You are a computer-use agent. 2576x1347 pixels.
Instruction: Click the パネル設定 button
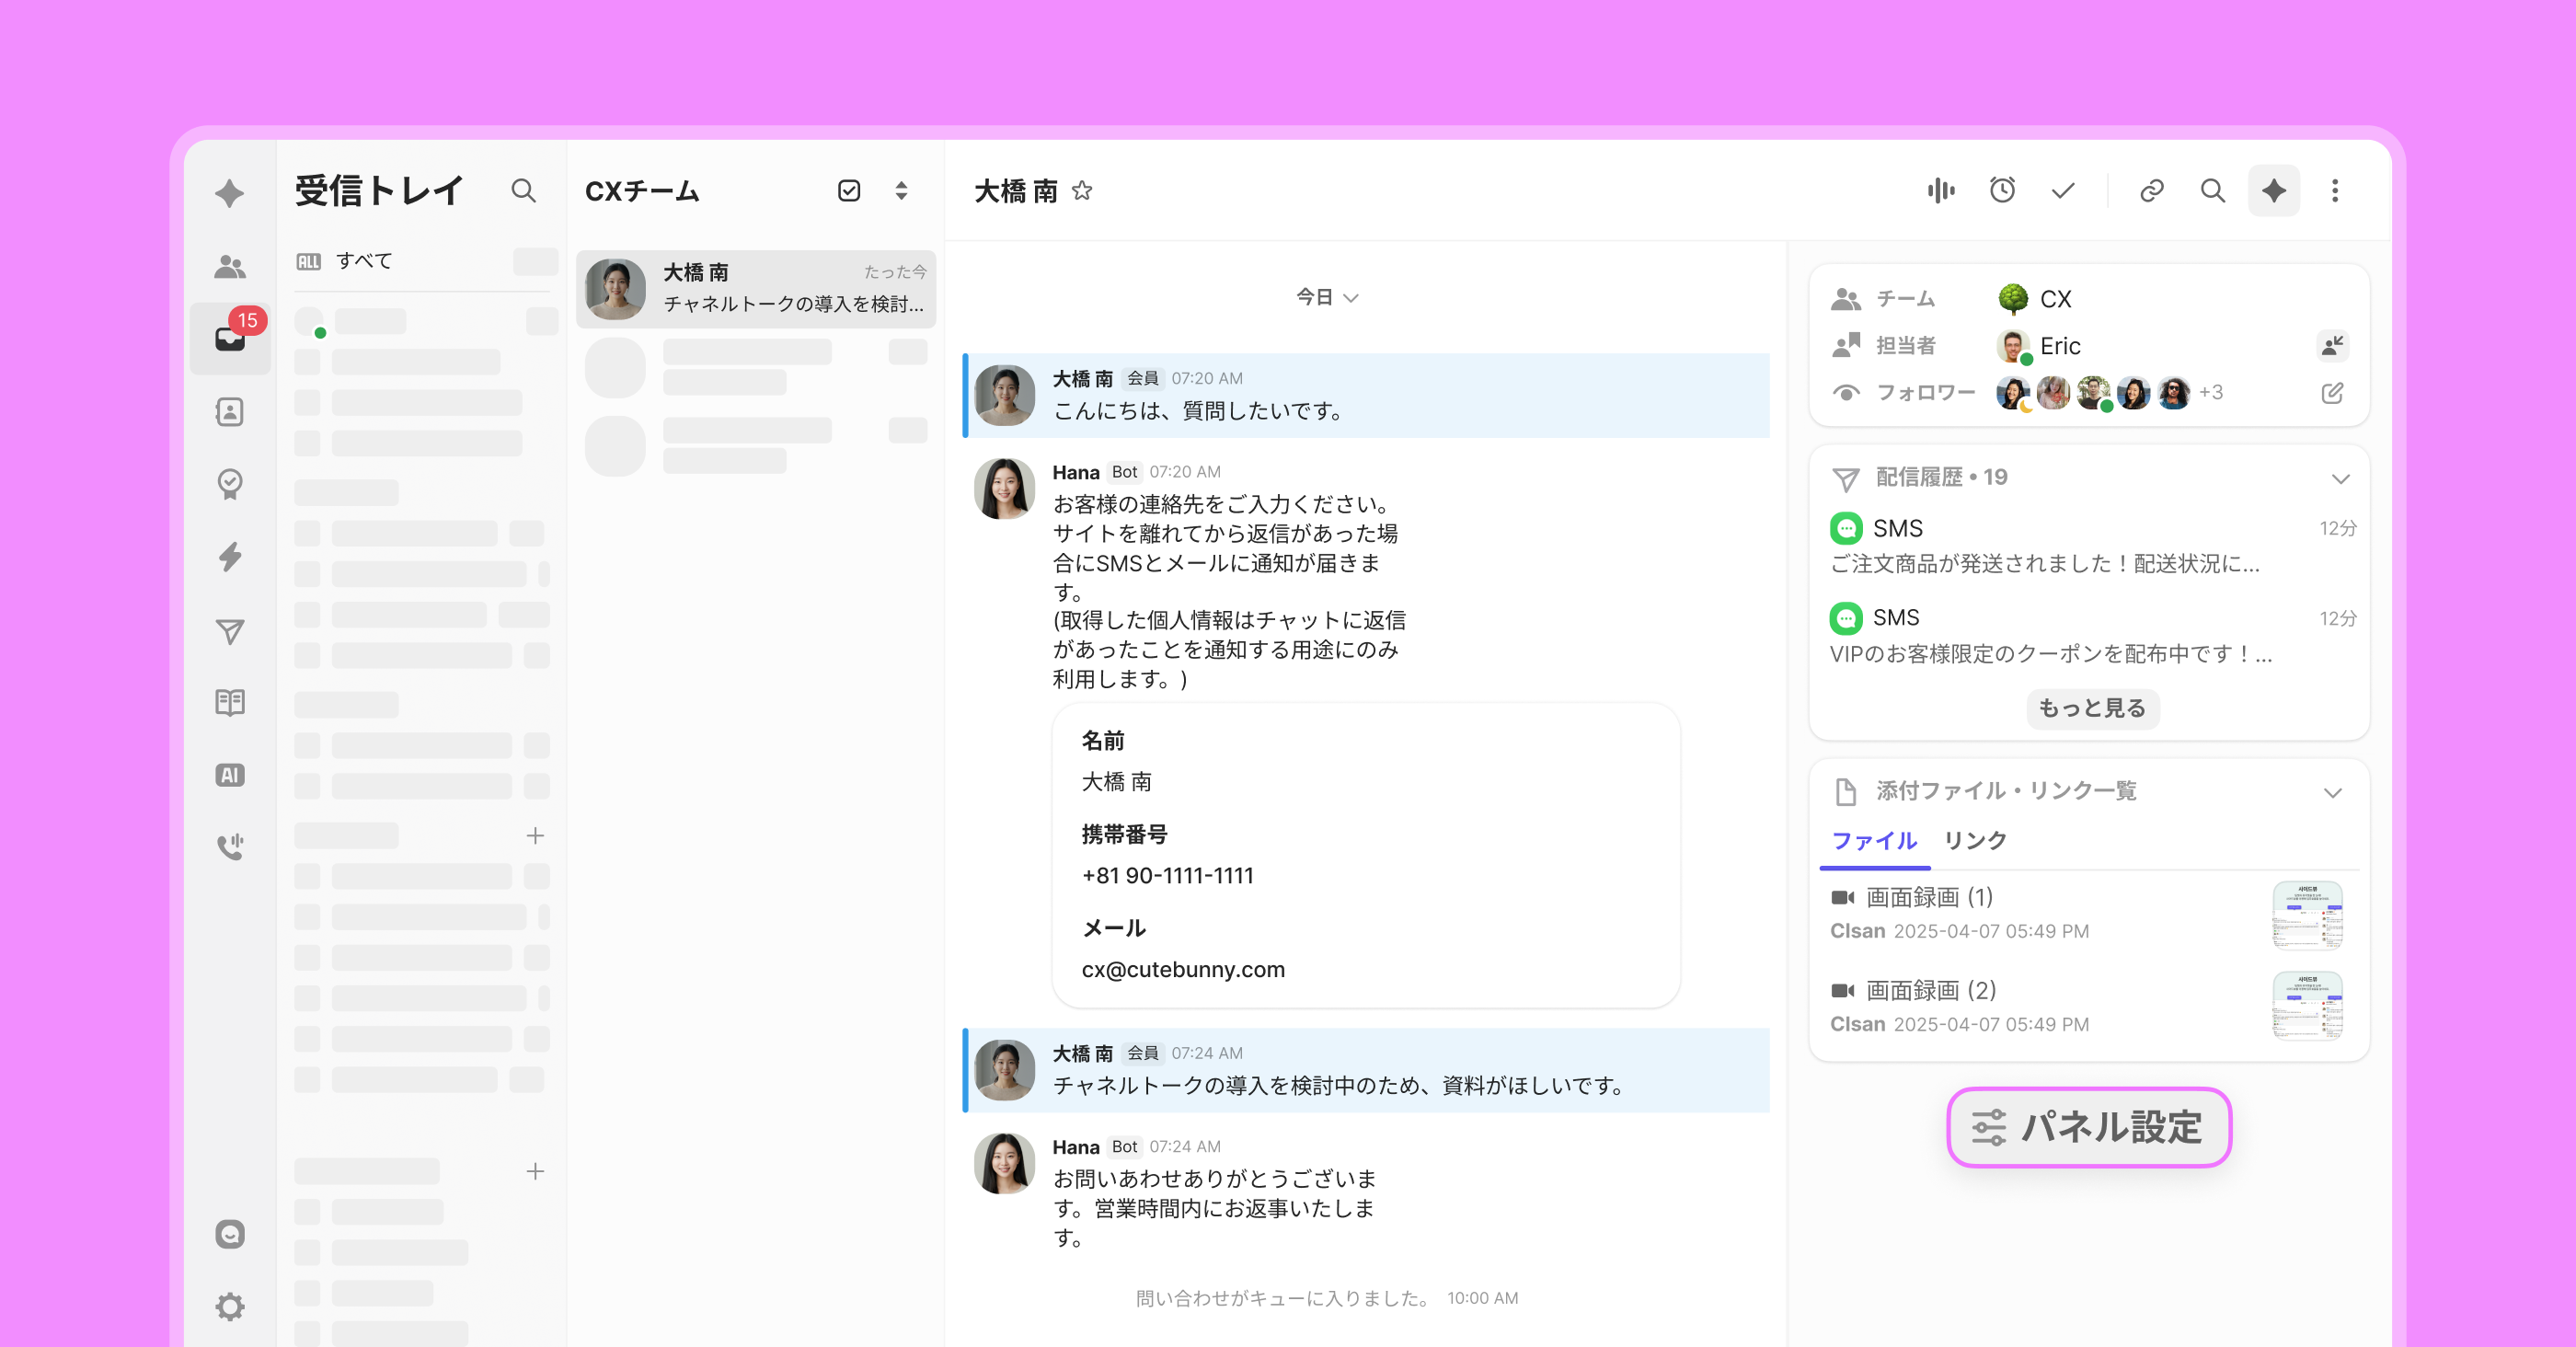click(2089, 1127)
